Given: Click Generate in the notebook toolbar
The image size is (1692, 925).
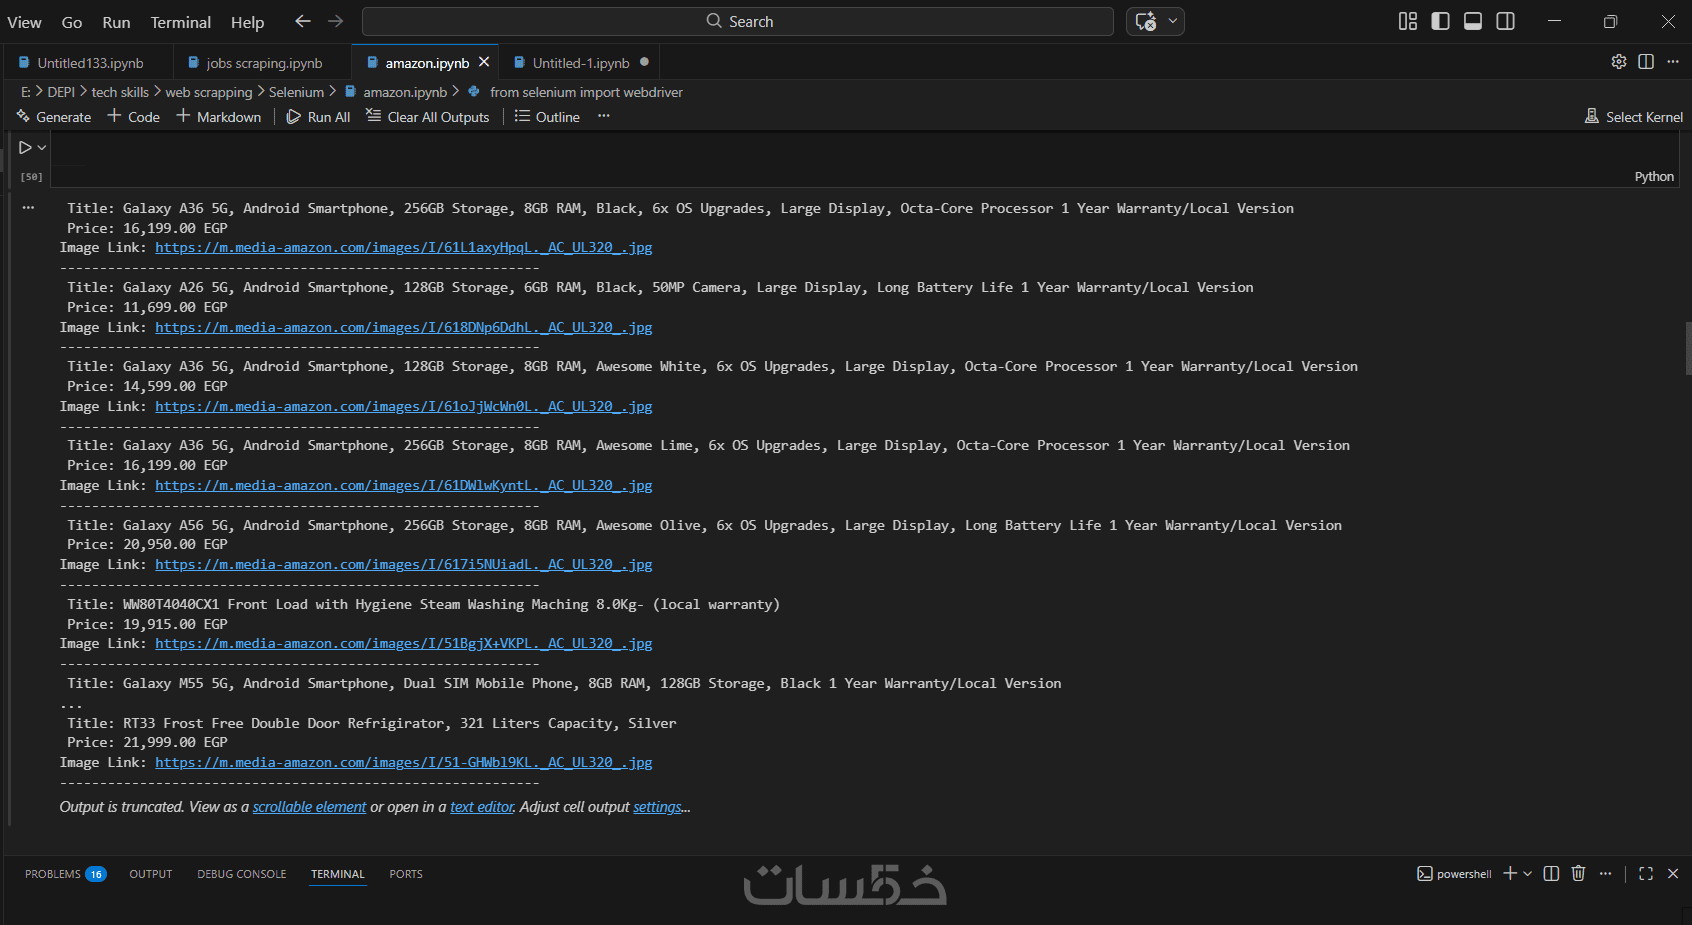Looking at the screenshot, I should click(54, 117).
